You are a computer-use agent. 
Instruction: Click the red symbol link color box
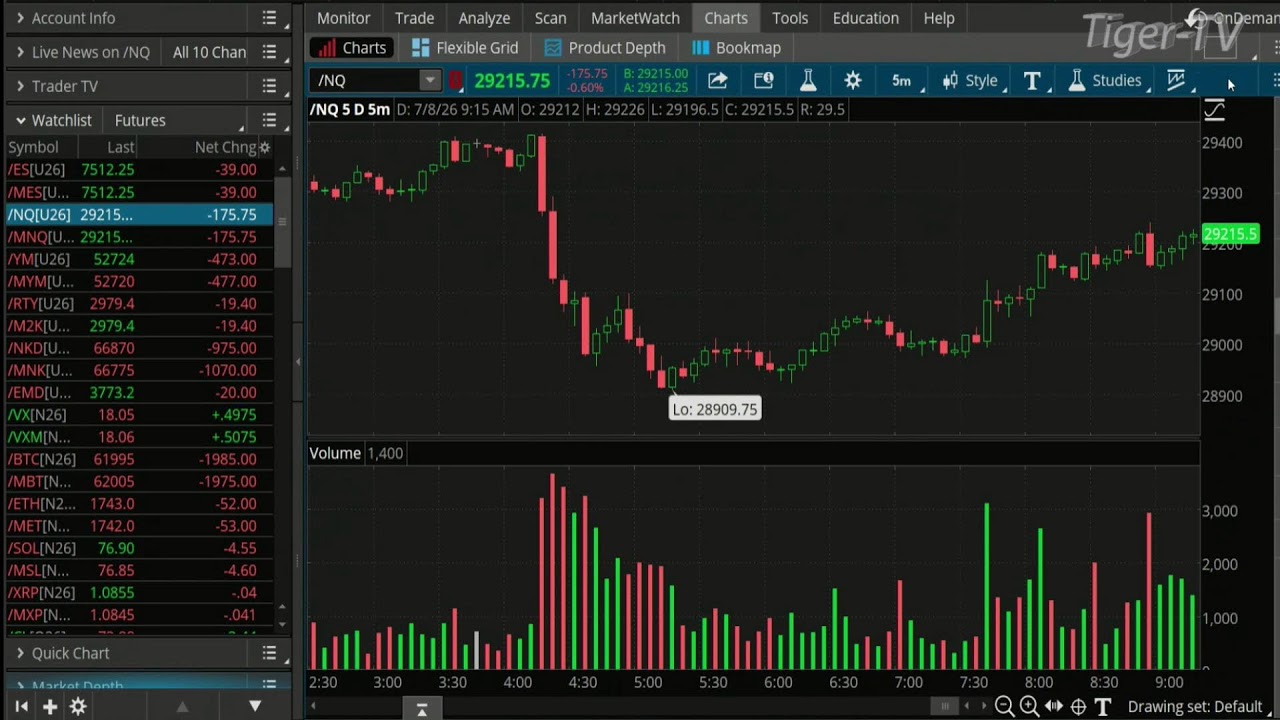(x=456, y=81)
